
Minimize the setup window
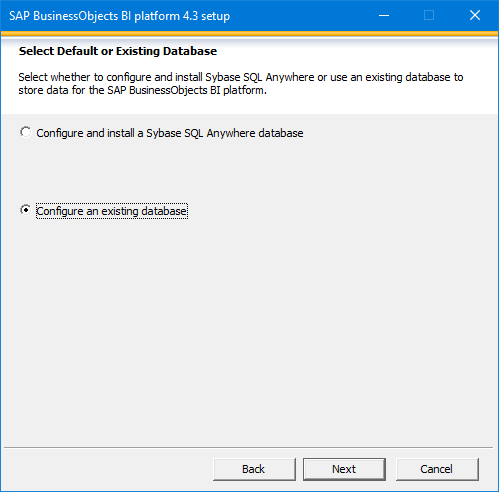[x=384, y=16]
